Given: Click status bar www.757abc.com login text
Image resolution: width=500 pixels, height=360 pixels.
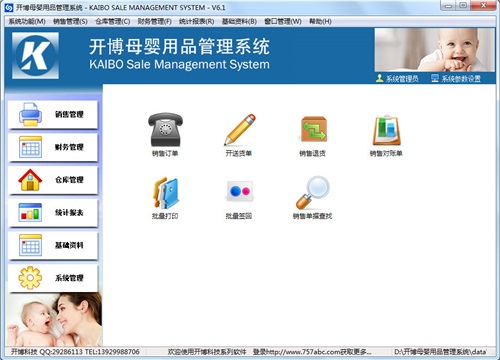Looking at the screenshot, I should 312,352.
